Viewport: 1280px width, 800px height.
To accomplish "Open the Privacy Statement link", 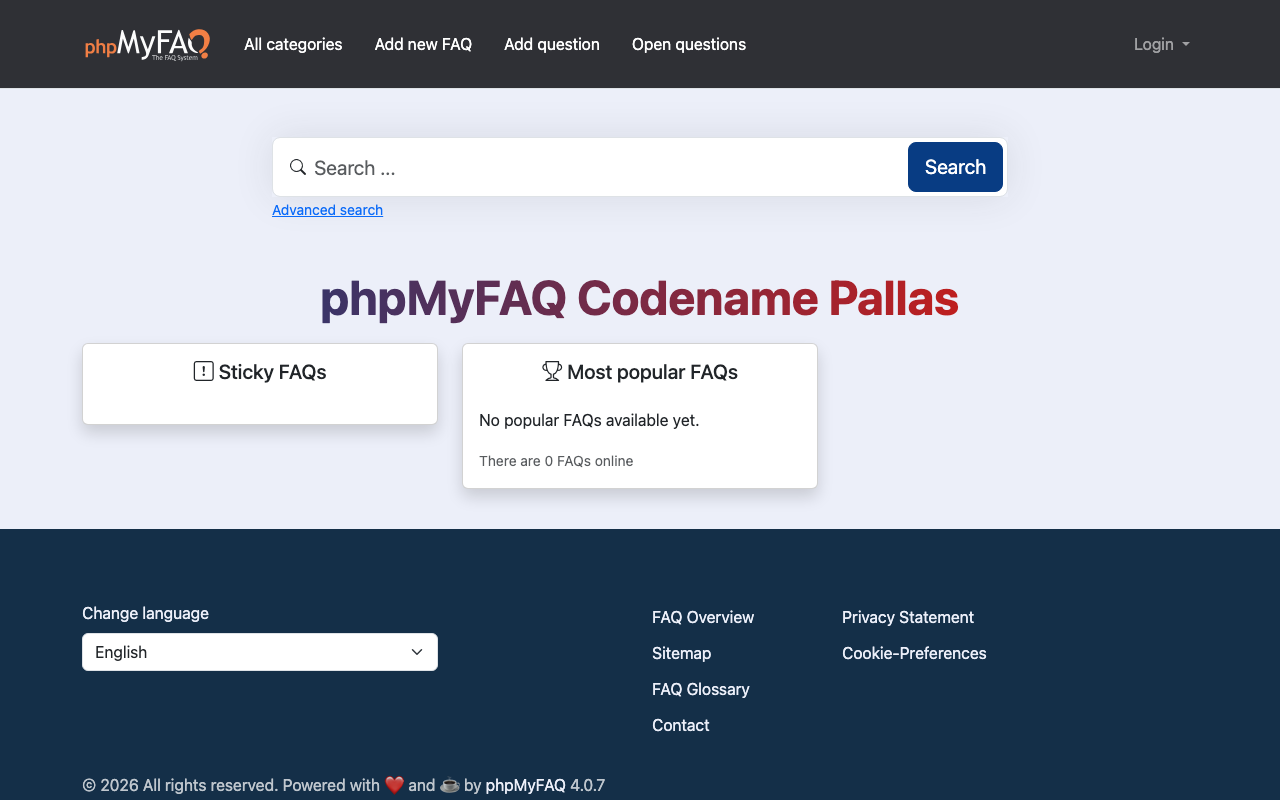I will 908,617.
